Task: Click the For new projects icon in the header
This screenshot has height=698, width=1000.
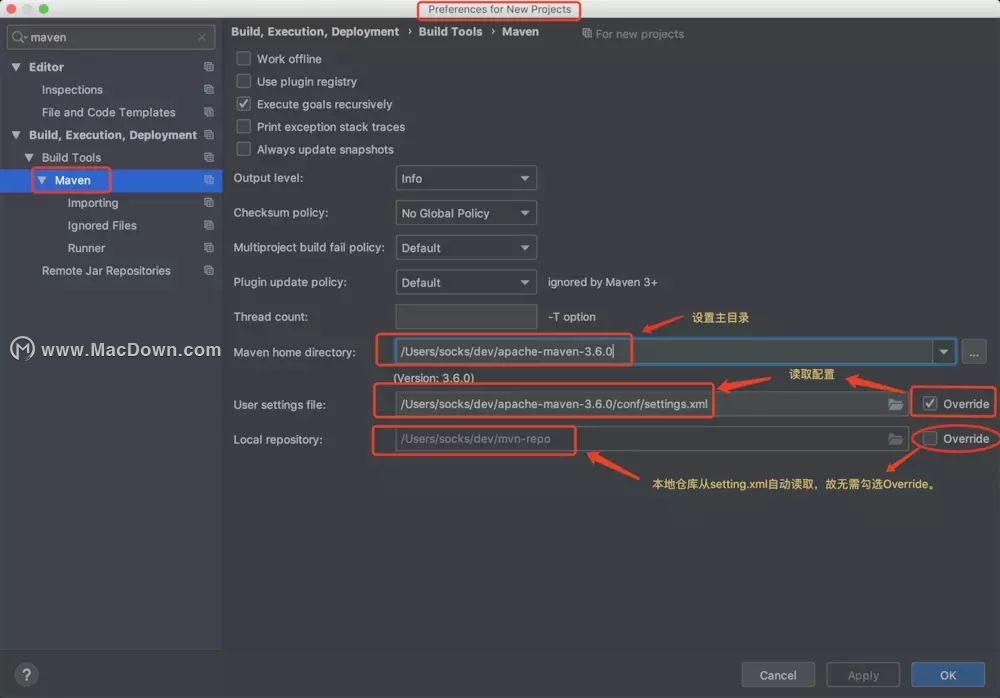Action: click(587, 33)
